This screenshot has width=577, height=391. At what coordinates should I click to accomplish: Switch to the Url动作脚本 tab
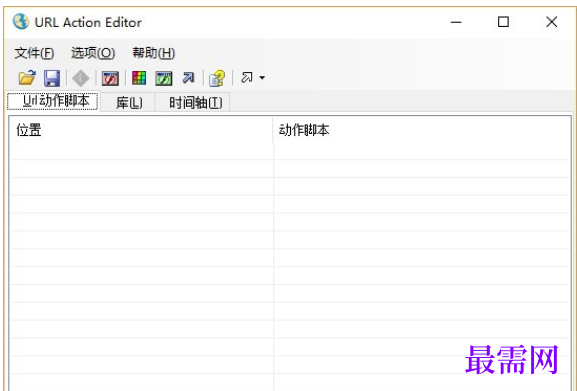[53, 101]
